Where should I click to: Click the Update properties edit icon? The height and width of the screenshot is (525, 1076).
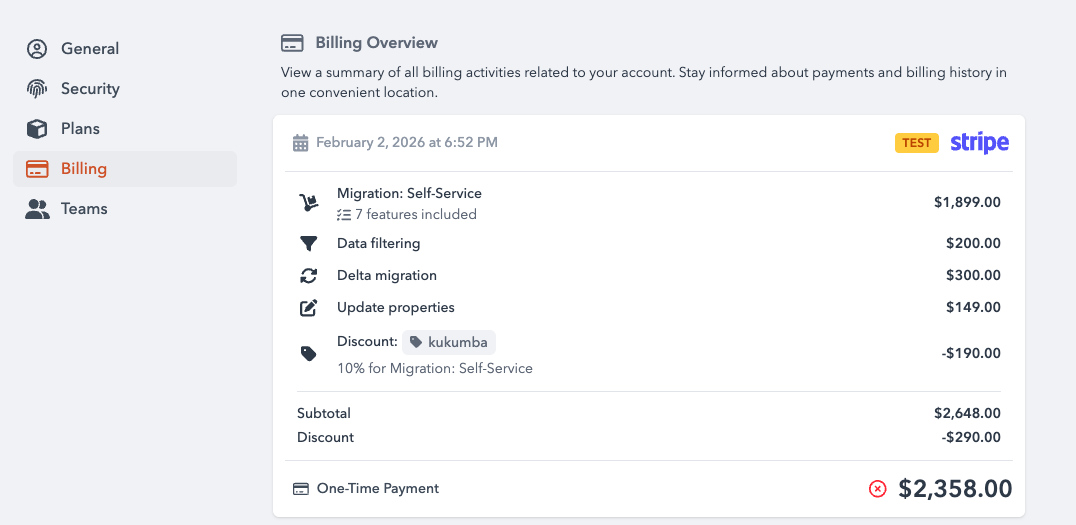coord(309,308)
